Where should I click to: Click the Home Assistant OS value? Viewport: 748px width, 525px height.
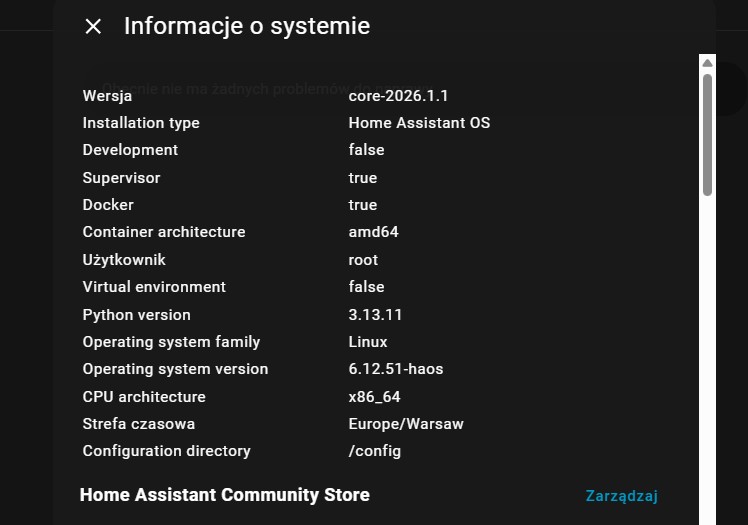coord(419,123)
